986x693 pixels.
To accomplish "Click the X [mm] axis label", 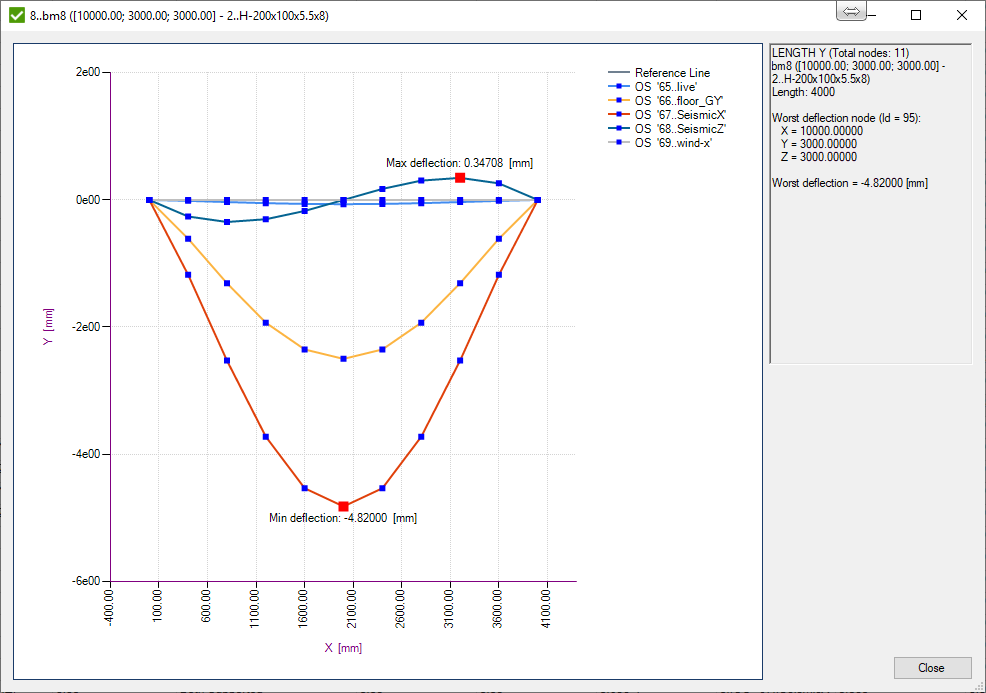I will coord(345,647).
